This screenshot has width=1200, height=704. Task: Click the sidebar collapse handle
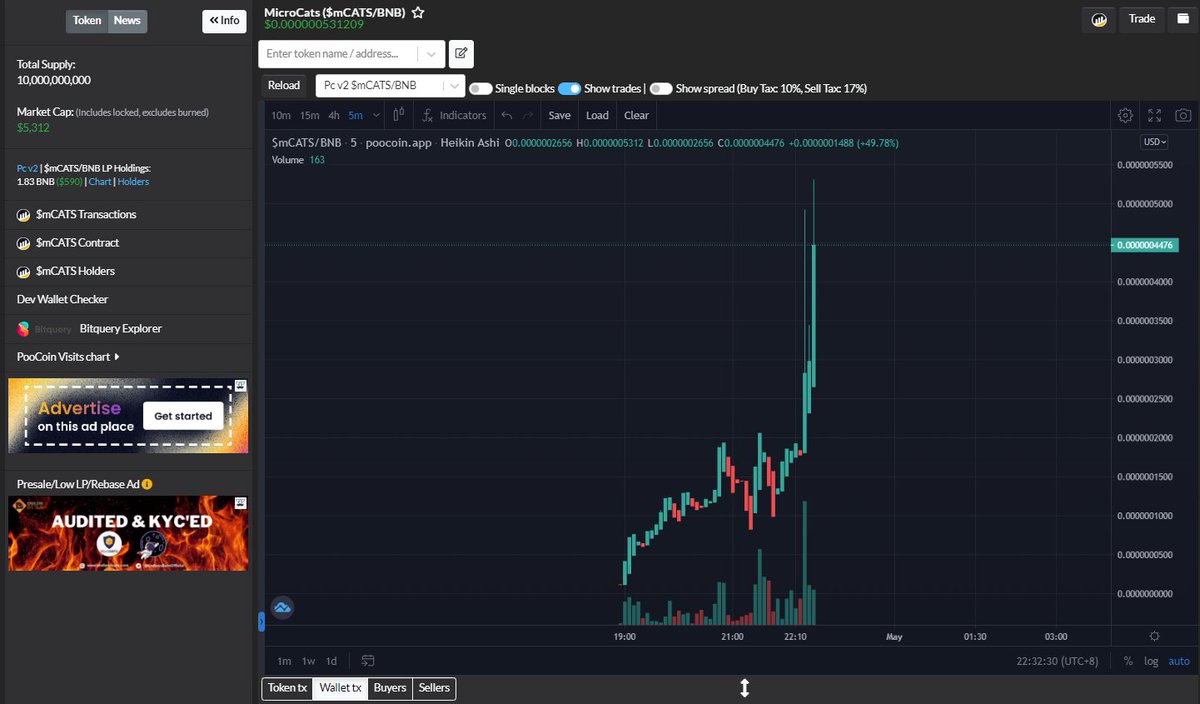click(262, 622)
